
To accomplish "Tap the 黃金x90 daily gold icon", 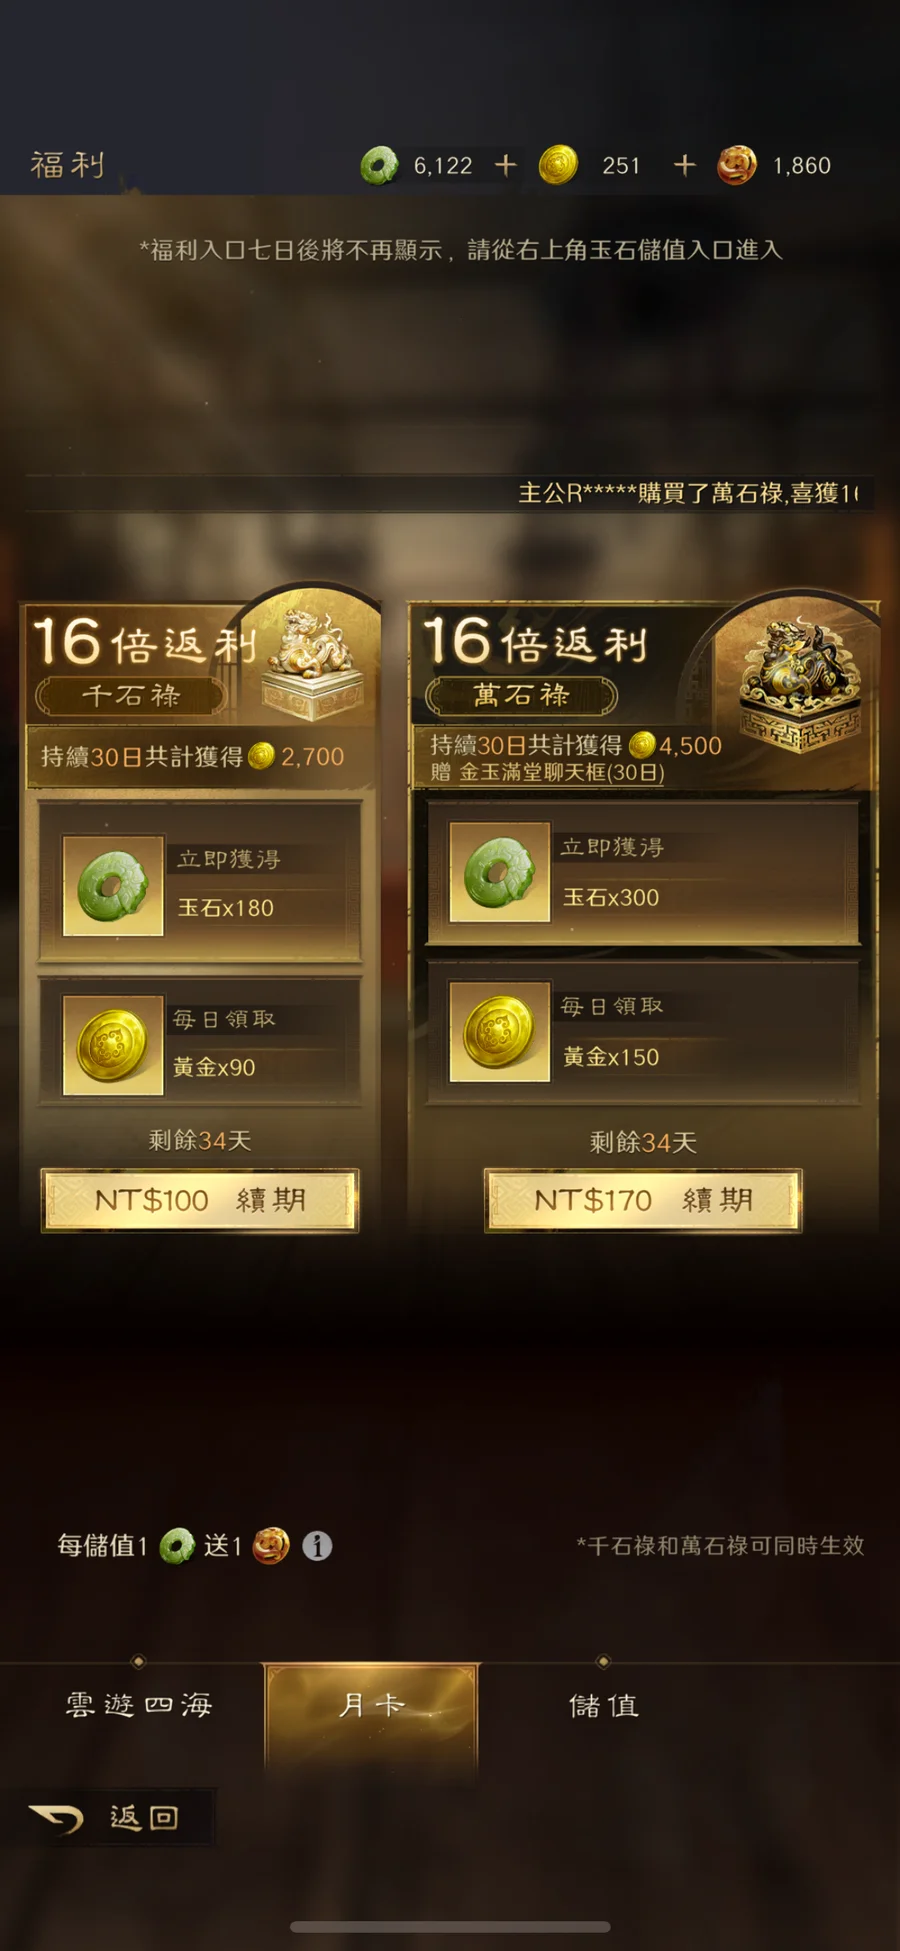I will pyautogui.click(x=113, y=1045).
